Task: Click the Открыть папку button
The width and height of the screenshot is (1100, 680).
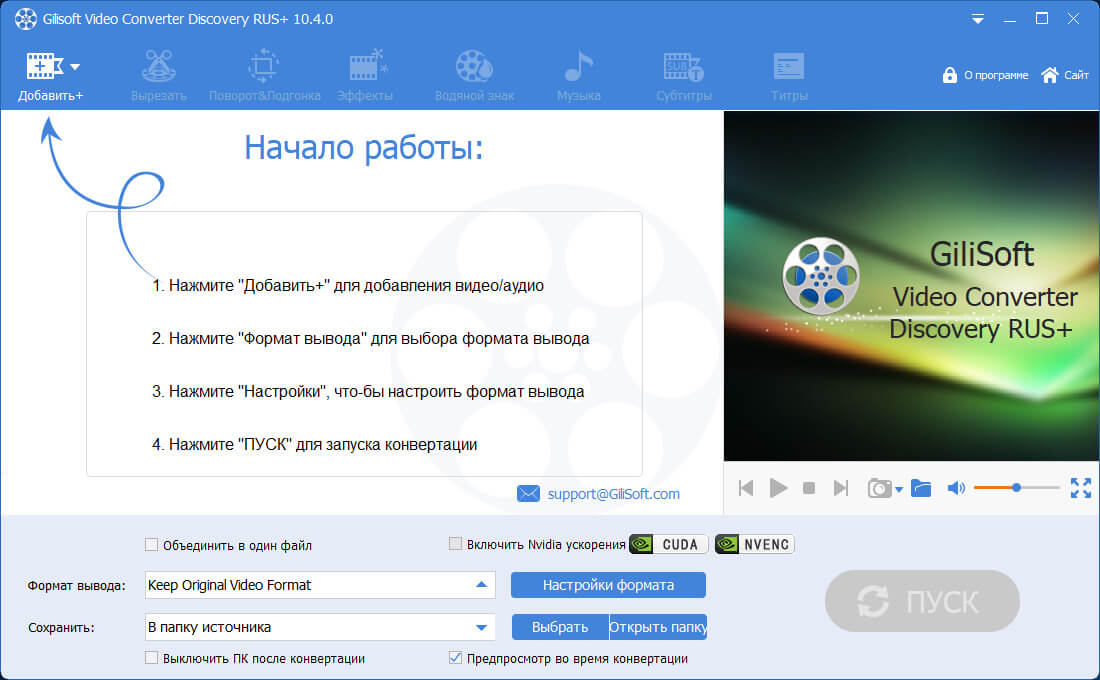Action: tap(658, 627)
